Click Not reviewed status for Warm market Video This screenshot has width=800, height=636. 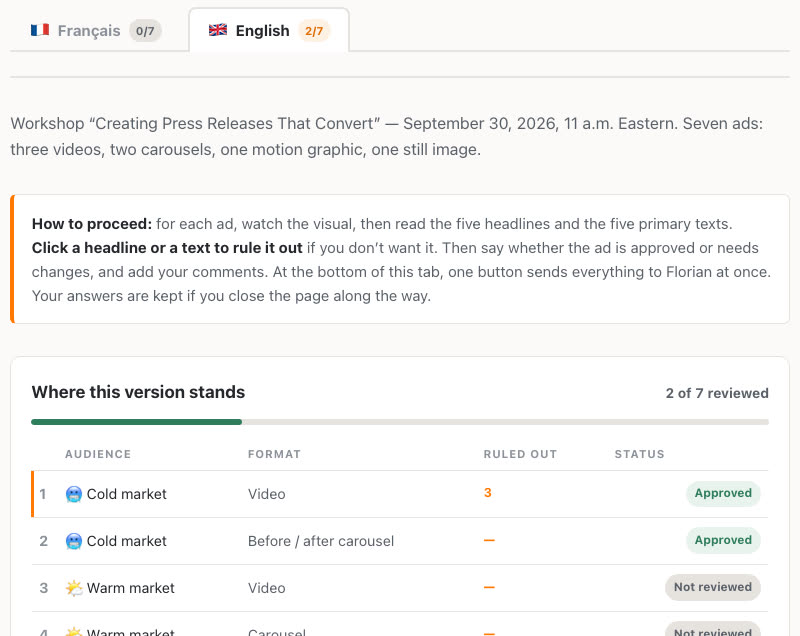713,587
